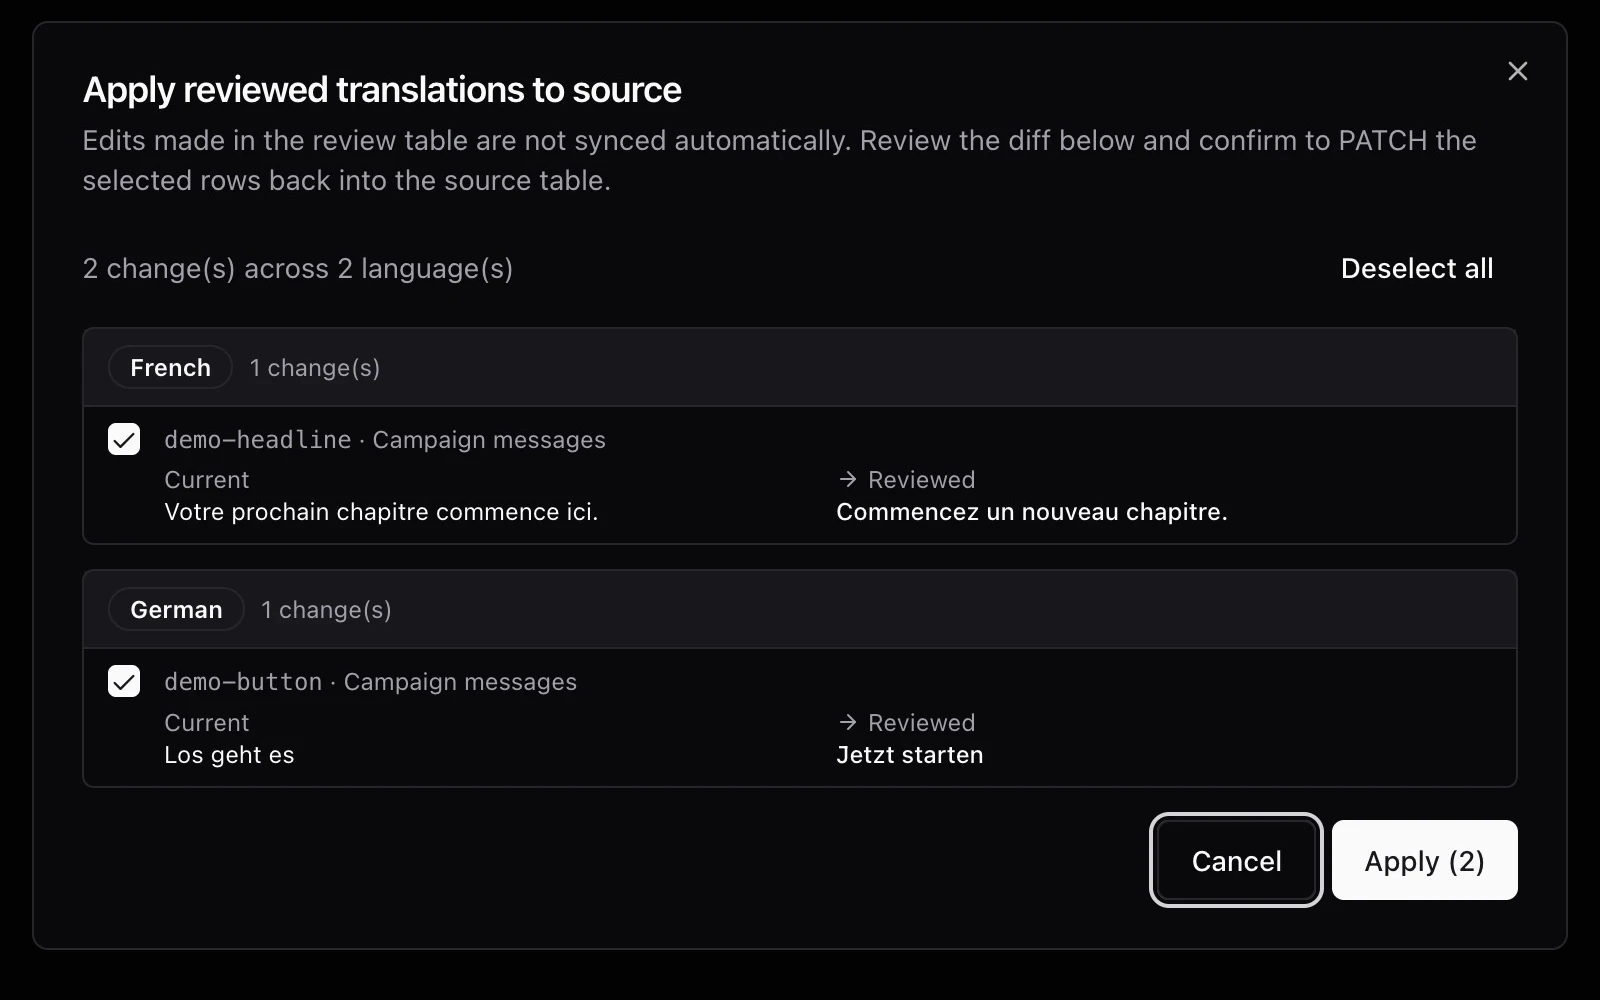
Task: Click the reviewed text 'Jetzt starten'
Action: (910, 755)
